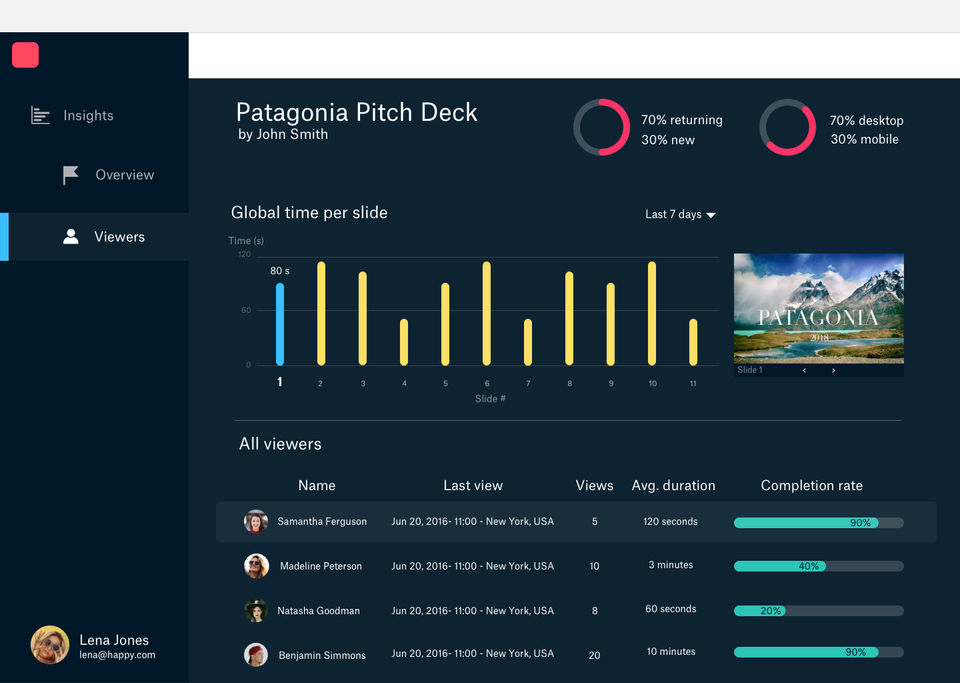The width and height of the screenshot is (960, 683).
Task: Click Samantha Ferguson's avatar
Action: point(256,521)
